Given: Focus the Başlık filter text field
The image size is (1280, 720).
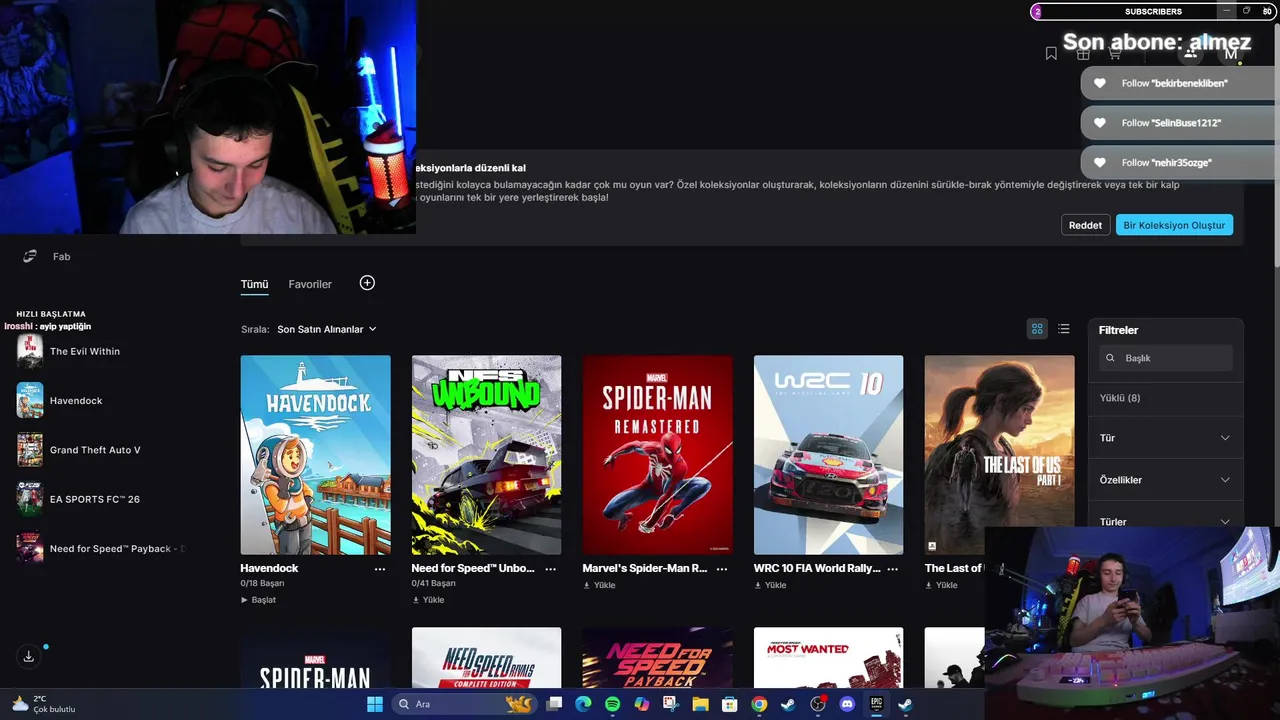Looking at the screenshot, I should click(x=1165, y=358).
